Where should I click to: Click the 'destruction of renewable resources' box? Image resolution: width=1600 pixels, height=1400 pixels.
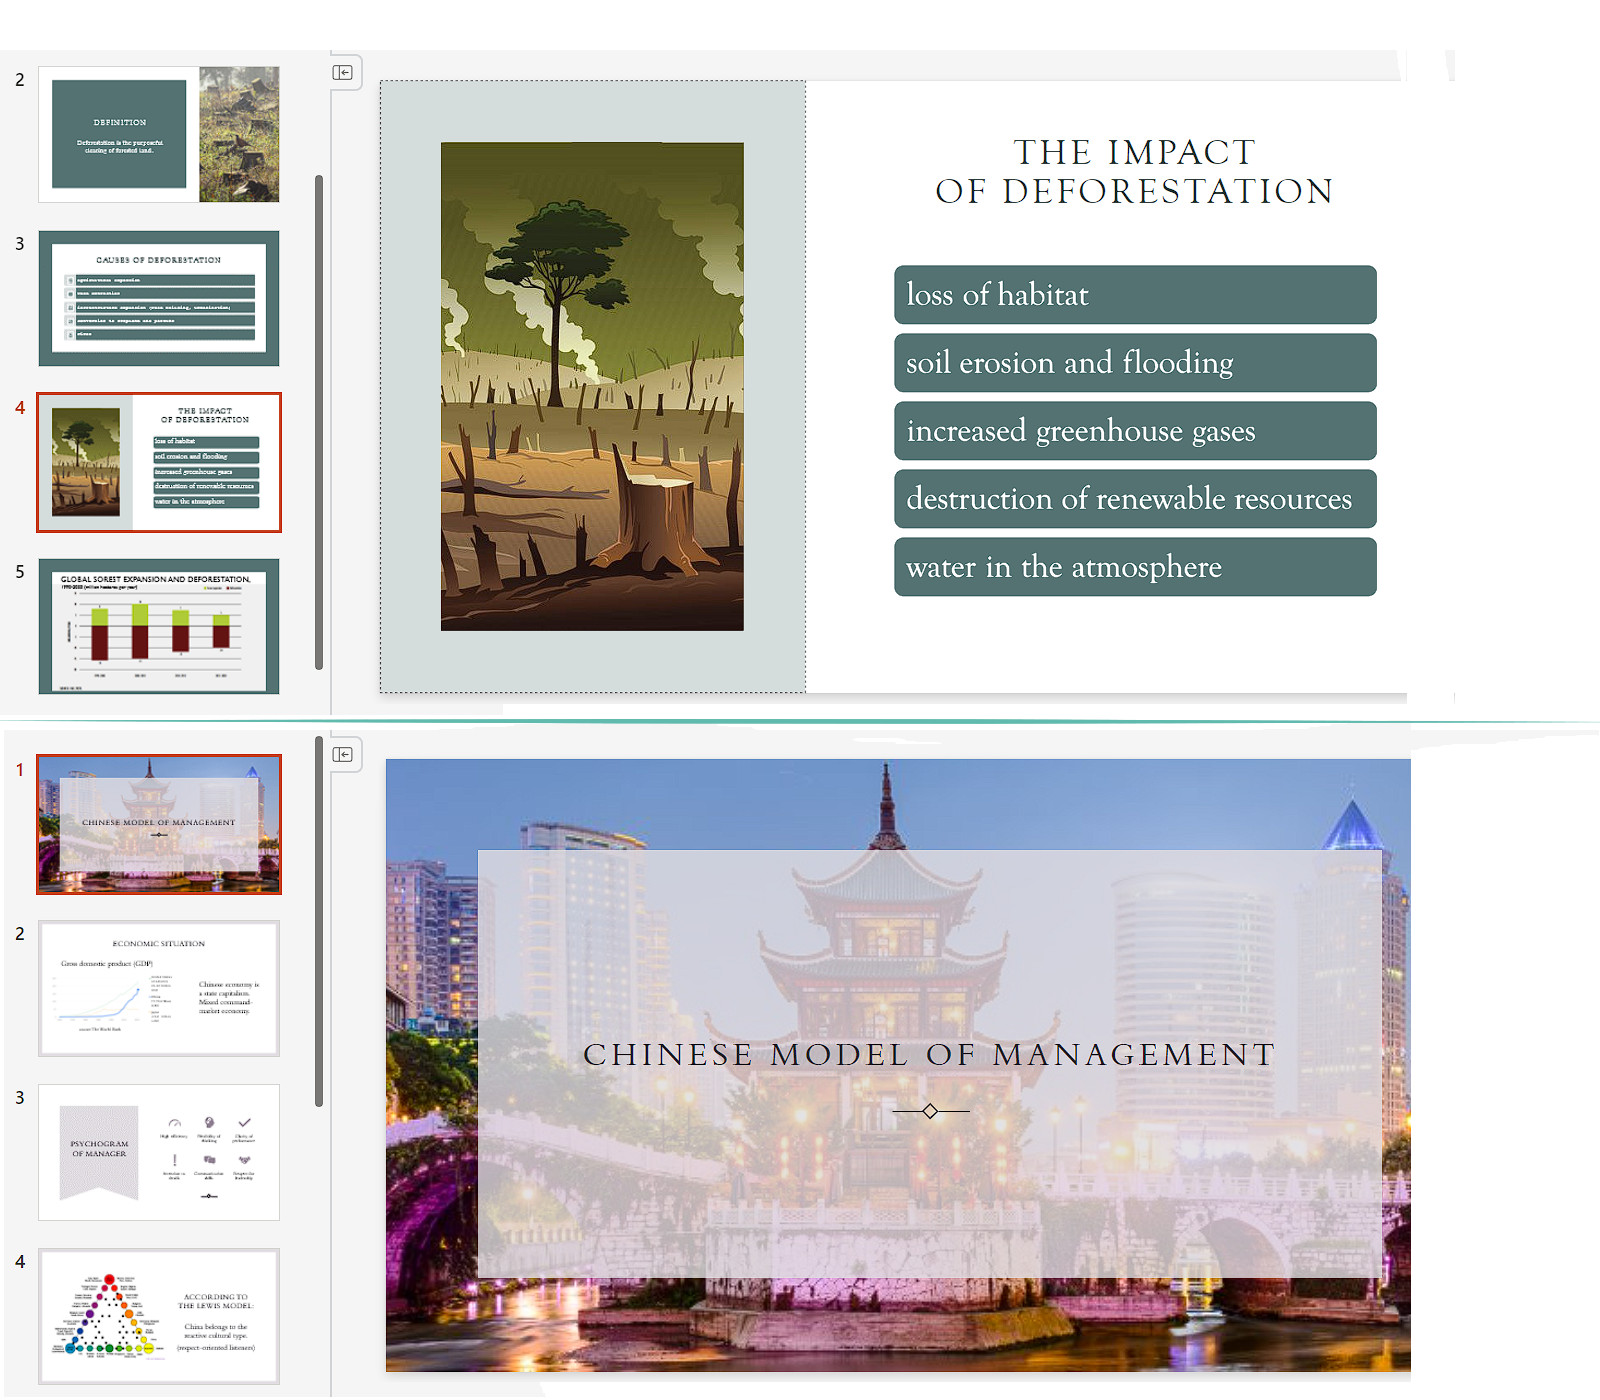click(1135, 499)
